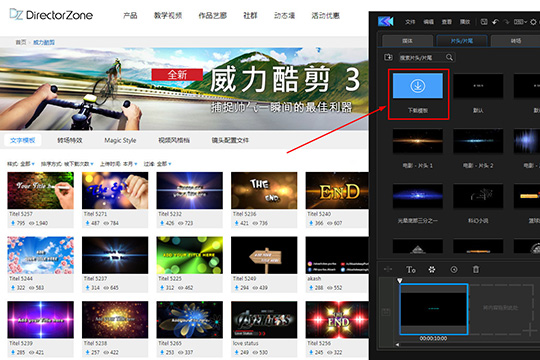The image size is (540, 360).
Task: Switch to the Magic Style tab
Action: pos(120,140)
